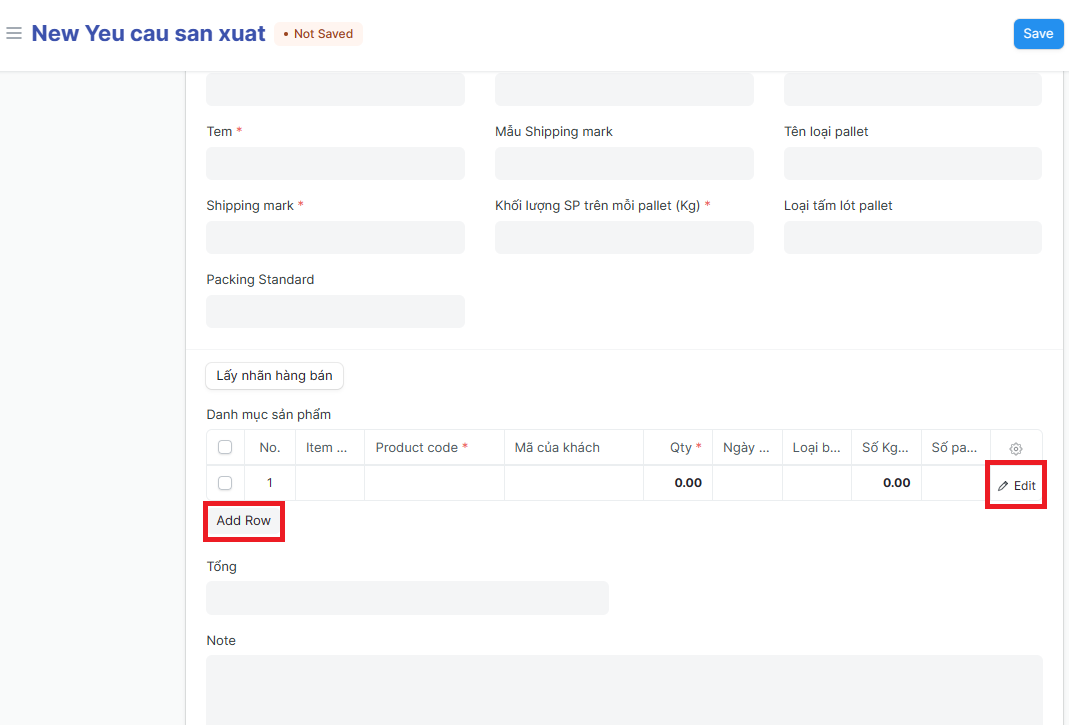
Task: Click the Edit pencil icon on row 1
Action: (1004, 486)
